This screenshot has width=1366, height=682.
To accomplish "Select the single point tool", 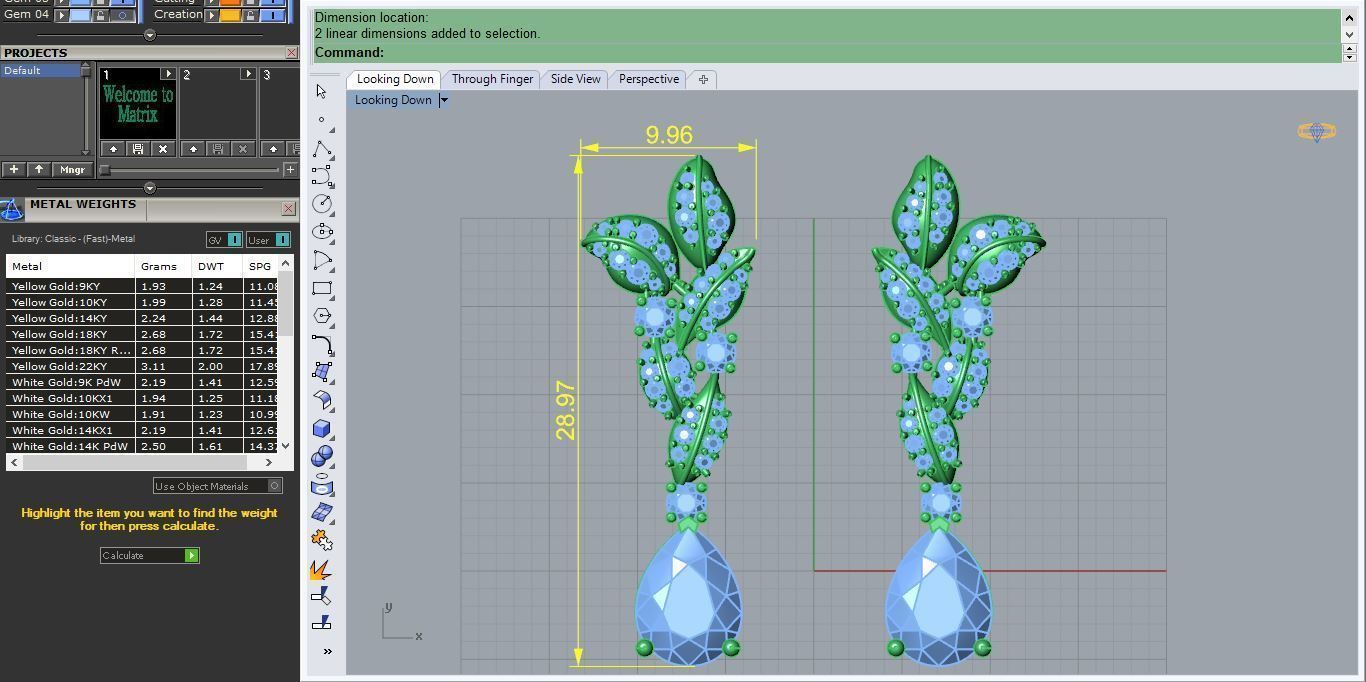I will click(x=321, y=119).
